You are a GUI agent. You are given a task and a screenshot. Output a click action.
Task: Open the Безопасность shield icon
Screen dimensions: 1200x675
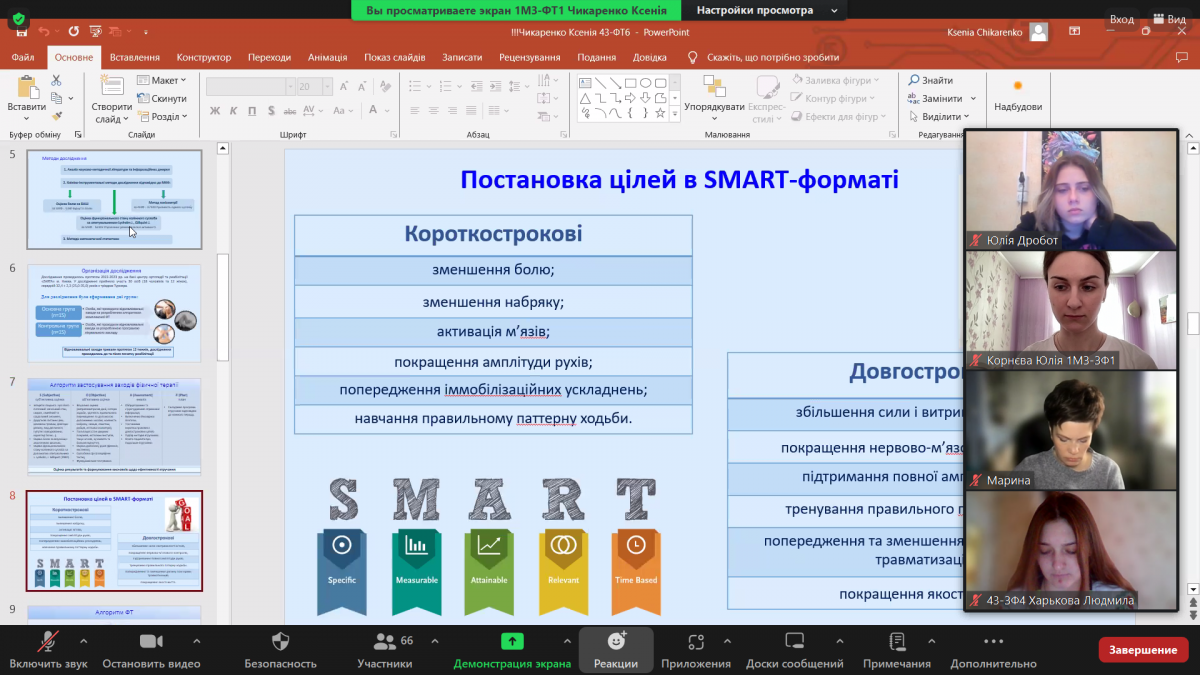pyautogui.click(x=280, y=641)
